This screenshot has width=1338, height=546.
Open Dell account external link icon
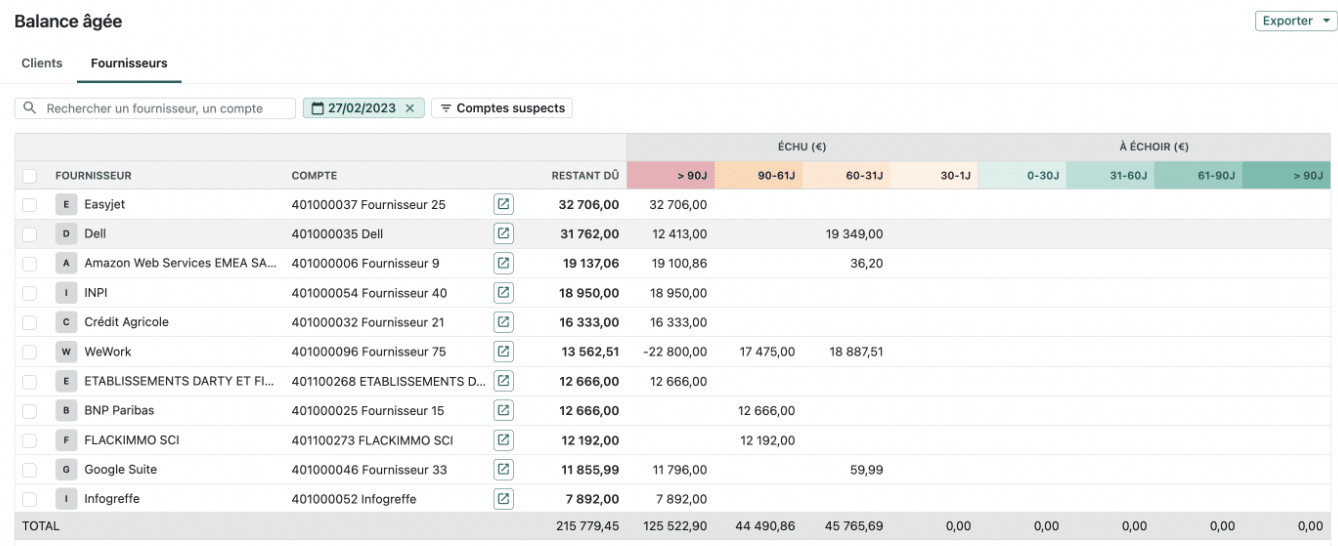click(503, 234)
